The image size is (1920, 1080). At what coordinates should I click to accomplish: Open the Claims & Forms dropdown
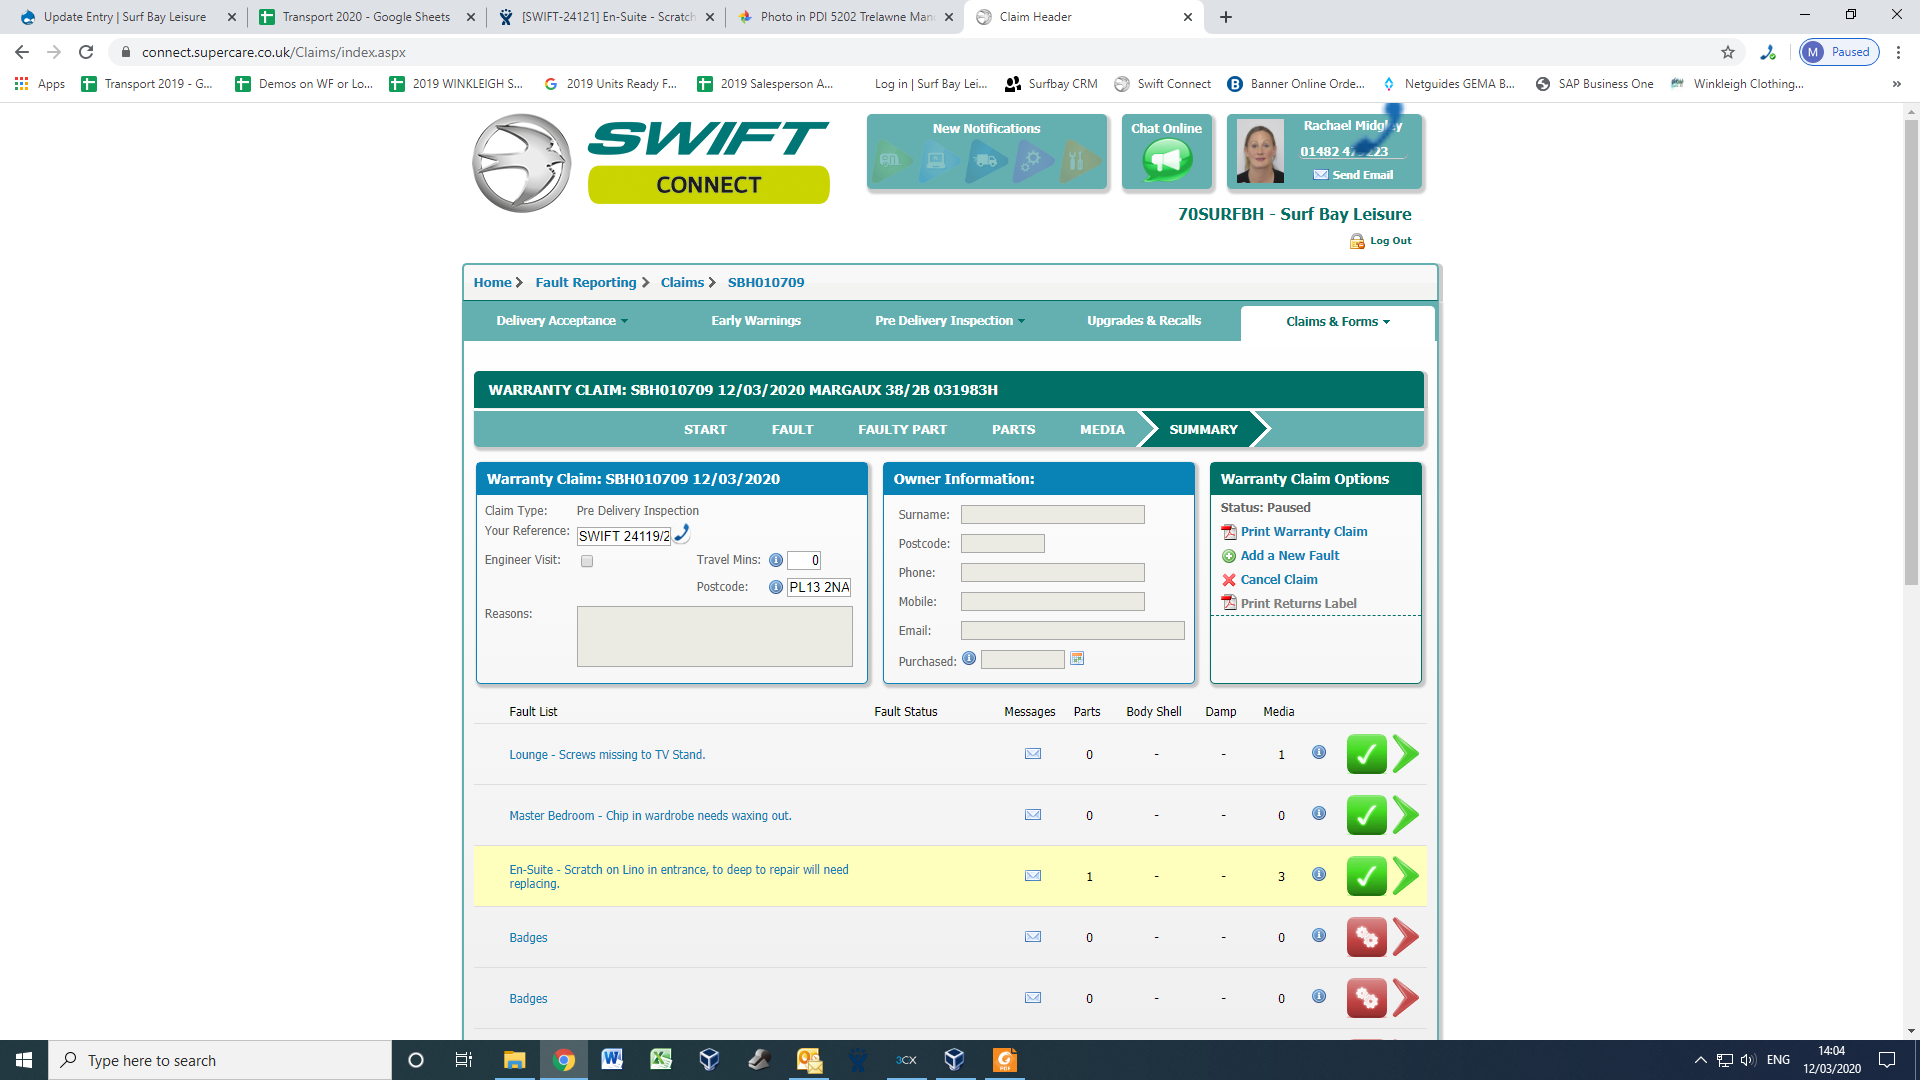(x=1337, y=322)
